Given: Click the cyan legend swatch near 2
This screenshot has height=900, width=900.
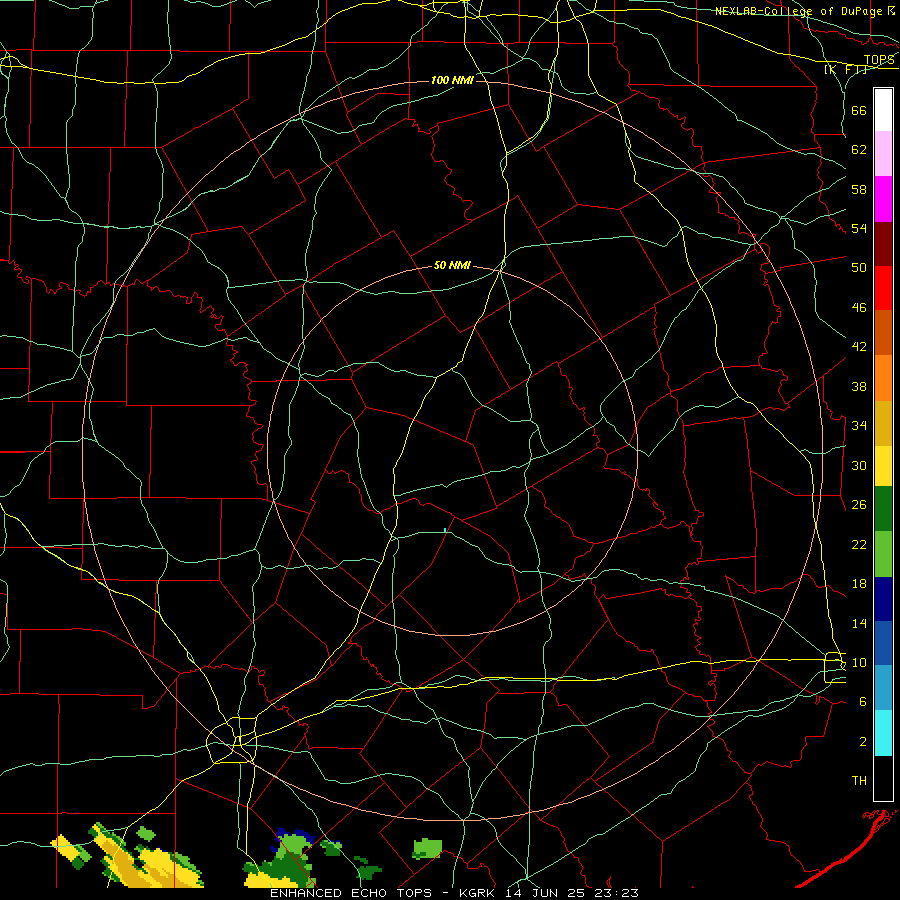Looking at the screenshot, I should [883, 733].
